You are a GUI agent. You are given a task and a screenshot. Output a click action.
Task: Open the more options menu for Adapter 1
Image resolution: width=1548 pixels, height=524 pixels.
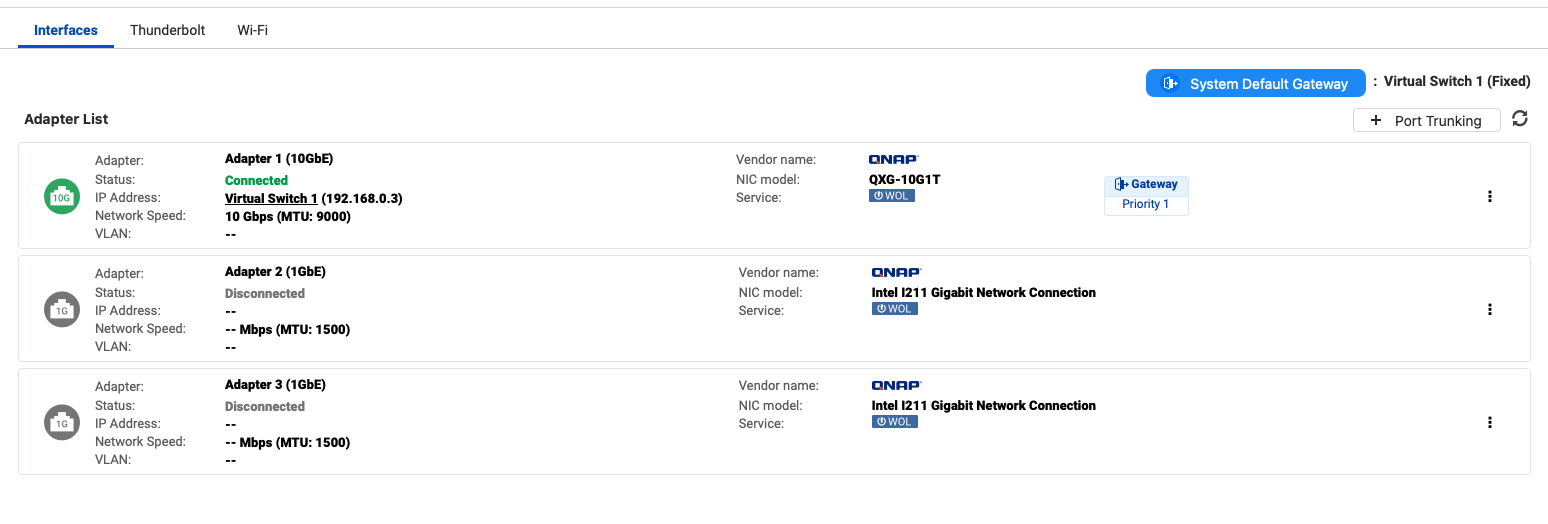coord(1490,196)
